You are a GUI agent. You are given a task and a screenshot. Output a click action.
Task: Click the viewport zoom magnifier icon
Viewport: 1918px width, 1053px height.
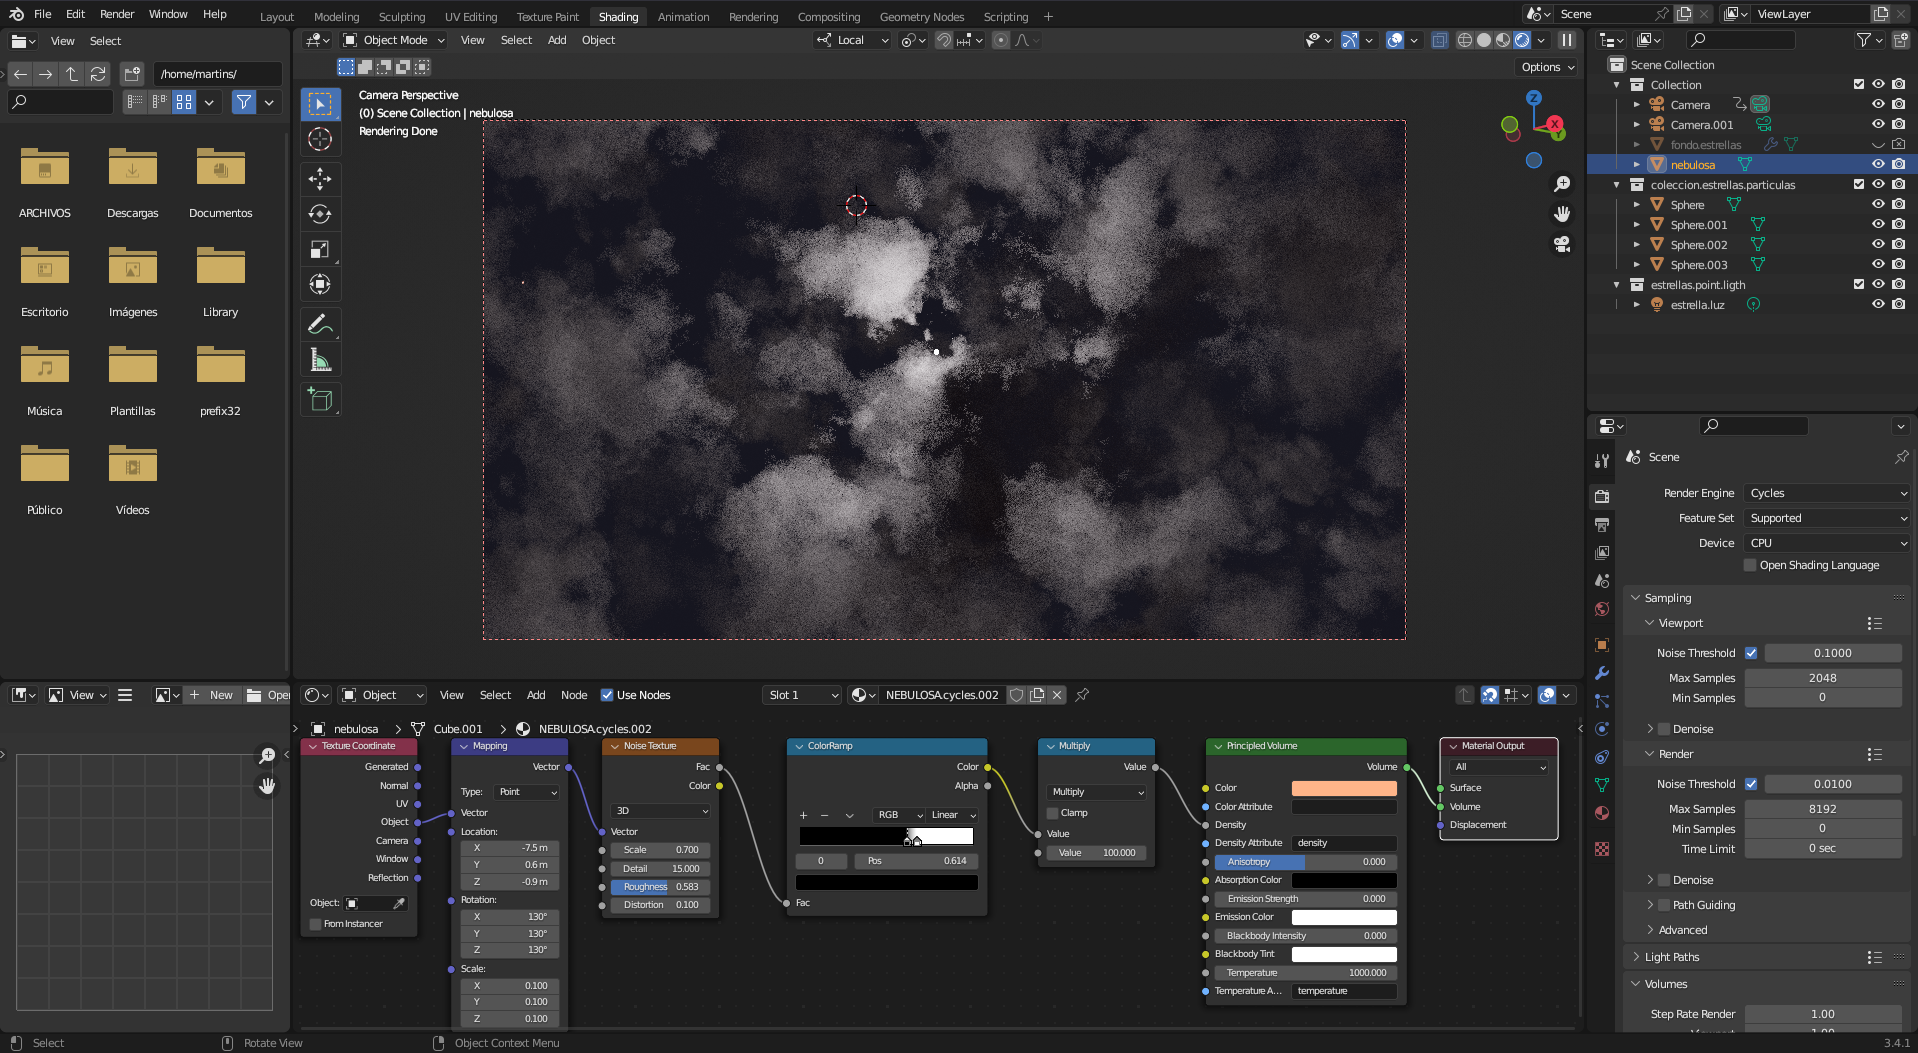[1562, 184]
